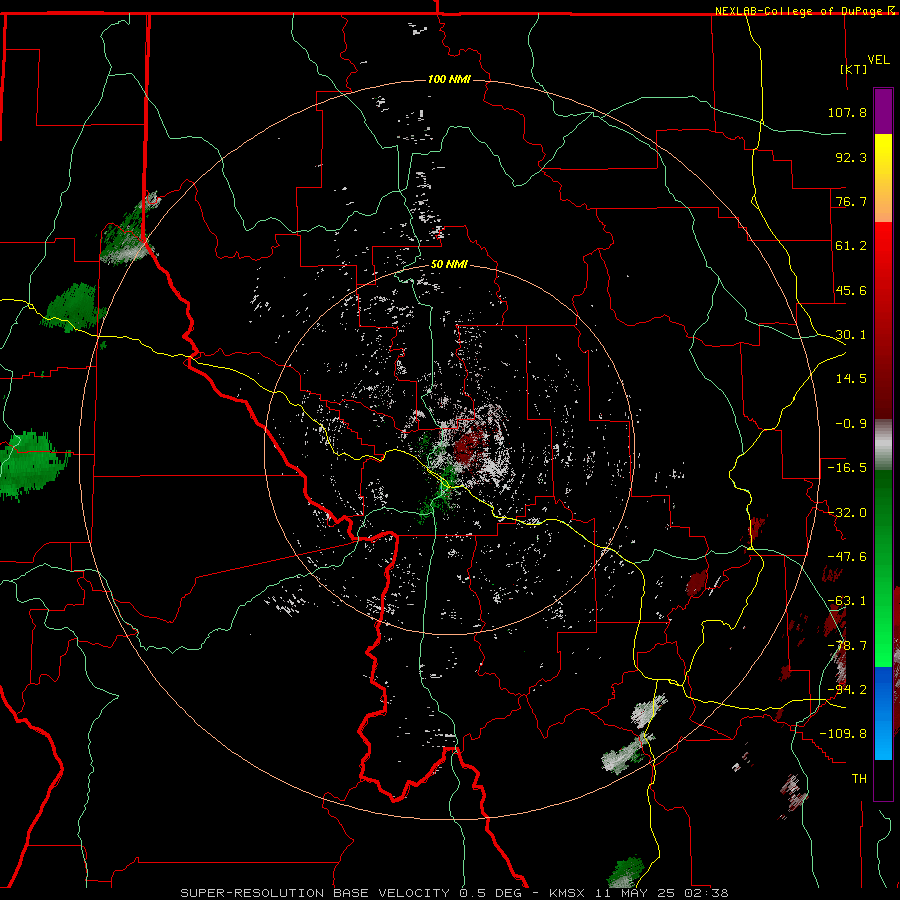The height and width of the screenshot is (900, 900).
Task: Click the KMSX station identifier in caption
Action: click(x=569, y=893)
